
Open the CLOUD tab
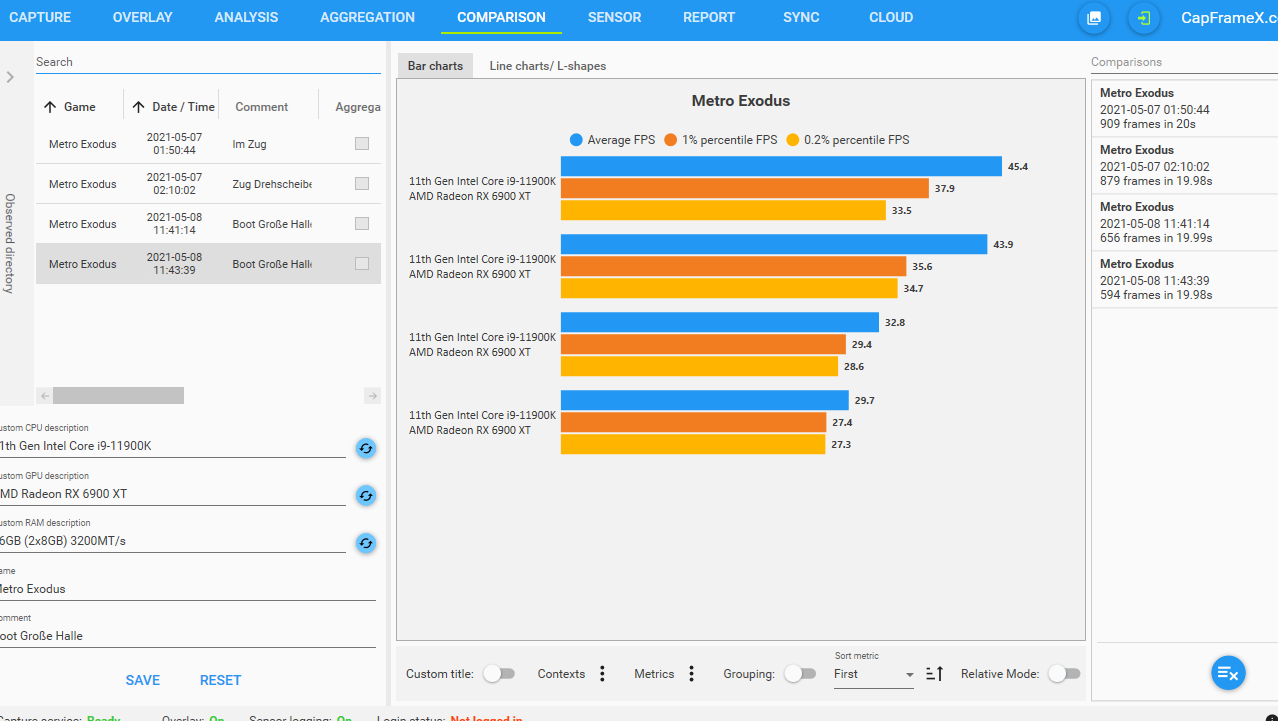(x=891, y=17)
